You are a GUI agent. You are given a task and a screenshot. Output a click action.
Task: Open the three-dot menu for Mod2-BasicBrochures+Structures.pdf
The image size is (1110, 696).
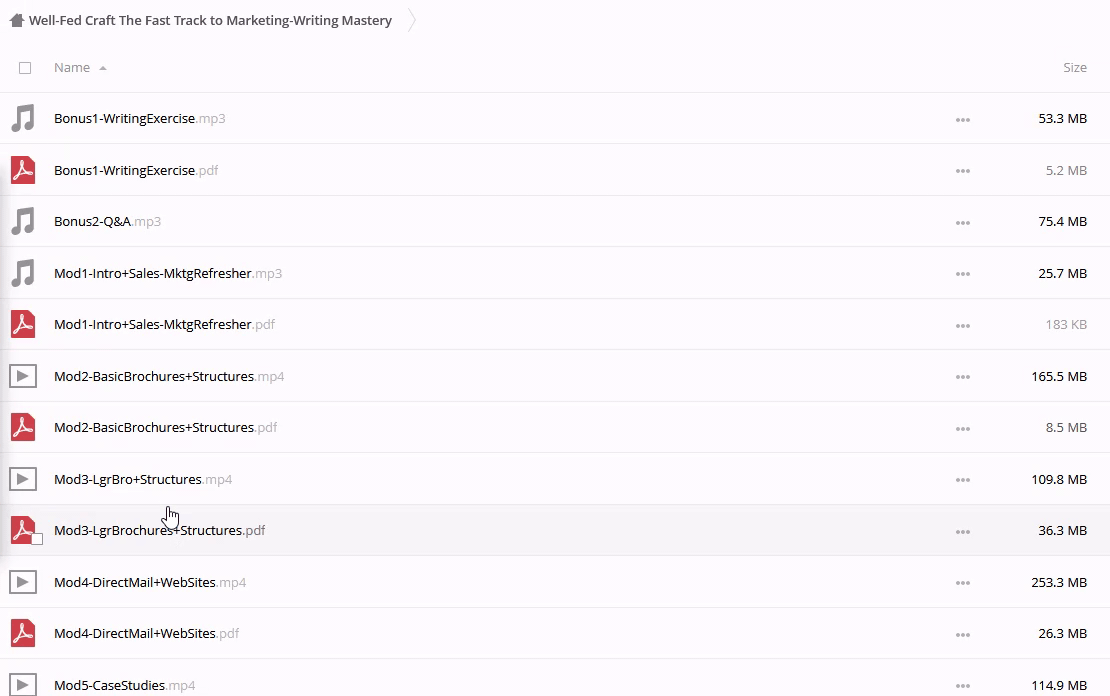tap(962, 428)
